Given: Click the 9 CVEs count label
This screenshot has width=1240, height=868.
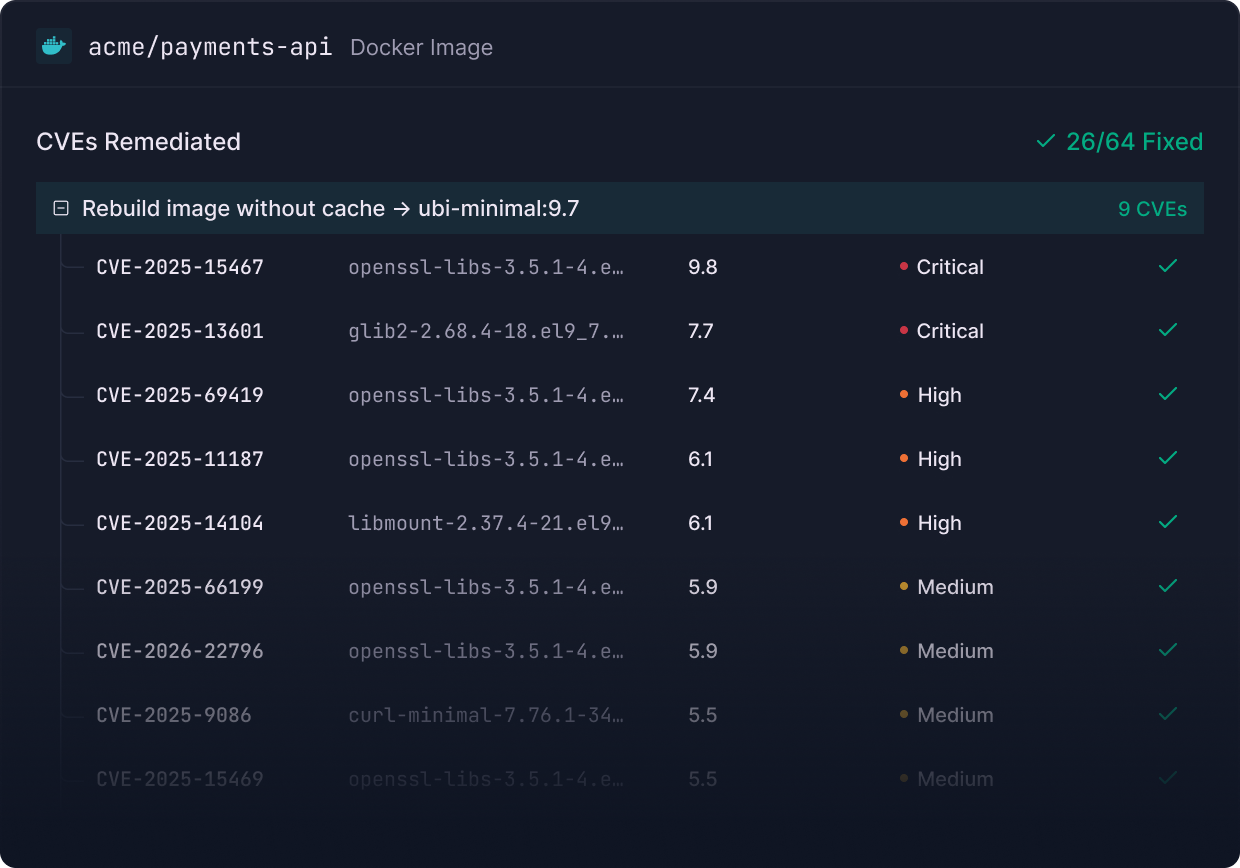Looking at the screenshot, I should (x=1152, y=209).
